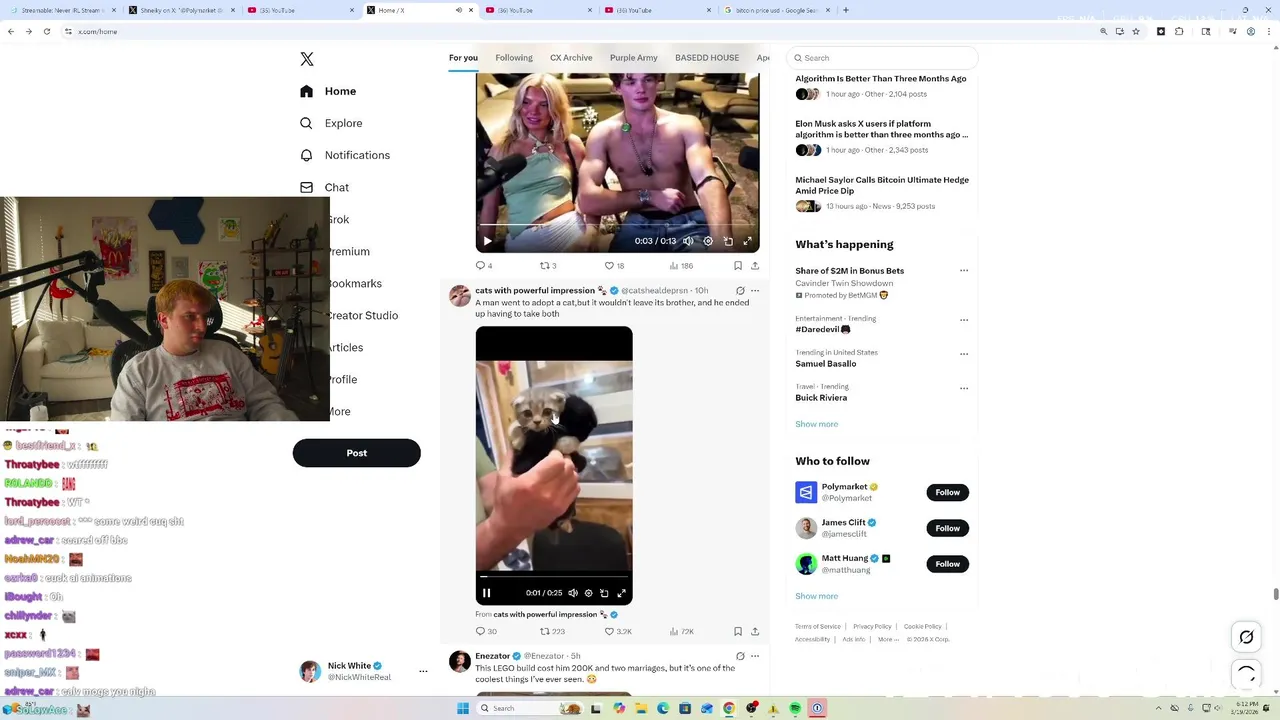Bookmark the cat adoption post
The width and height of the screenshot is (1280, 720).
coord(738,631)
